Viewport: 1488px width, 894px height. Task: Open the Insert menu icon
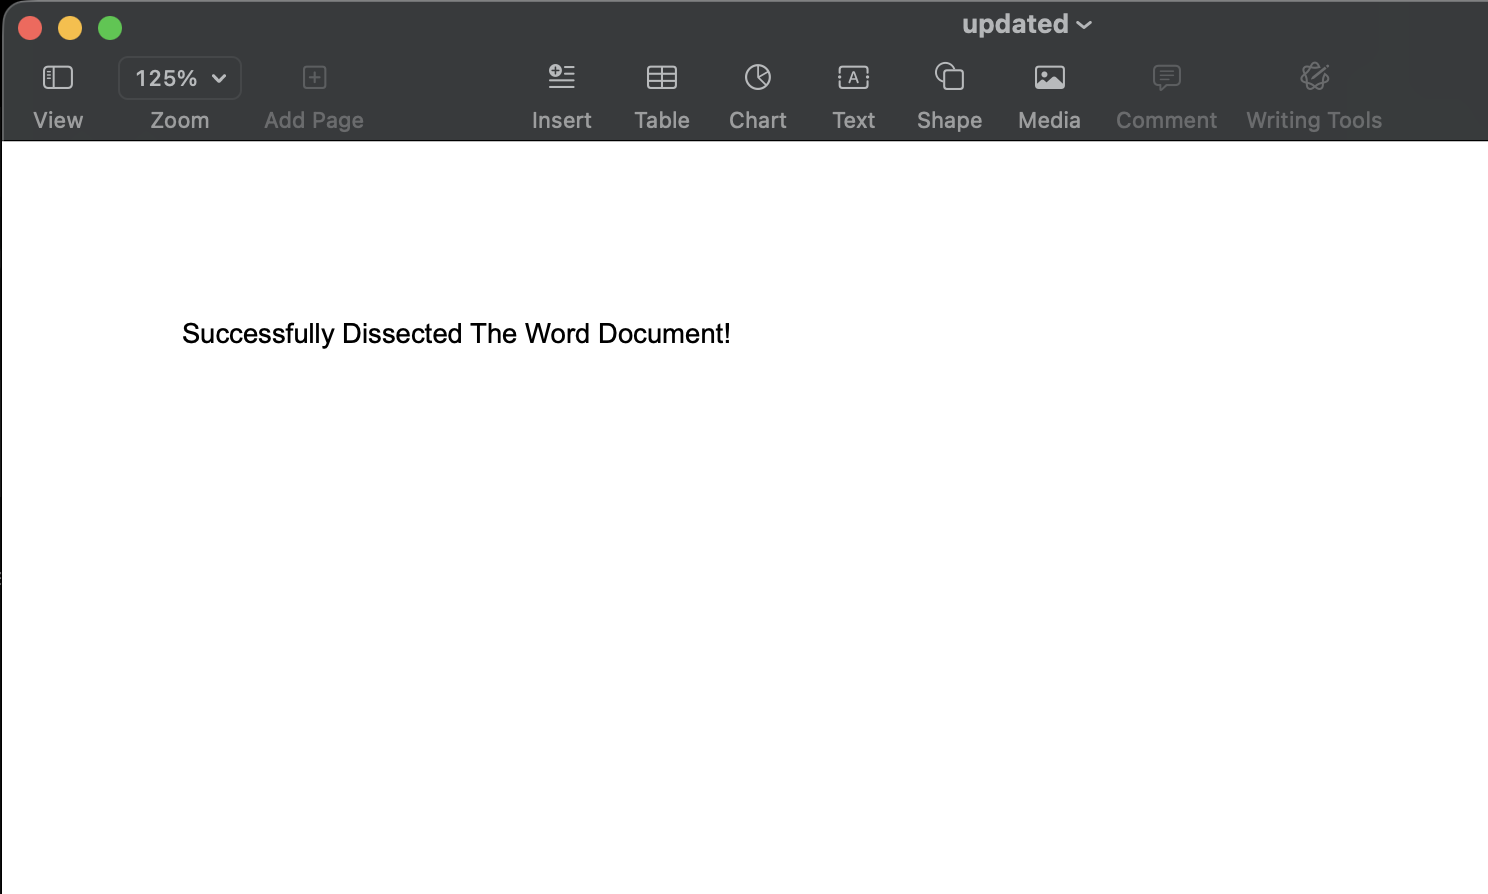561,78
